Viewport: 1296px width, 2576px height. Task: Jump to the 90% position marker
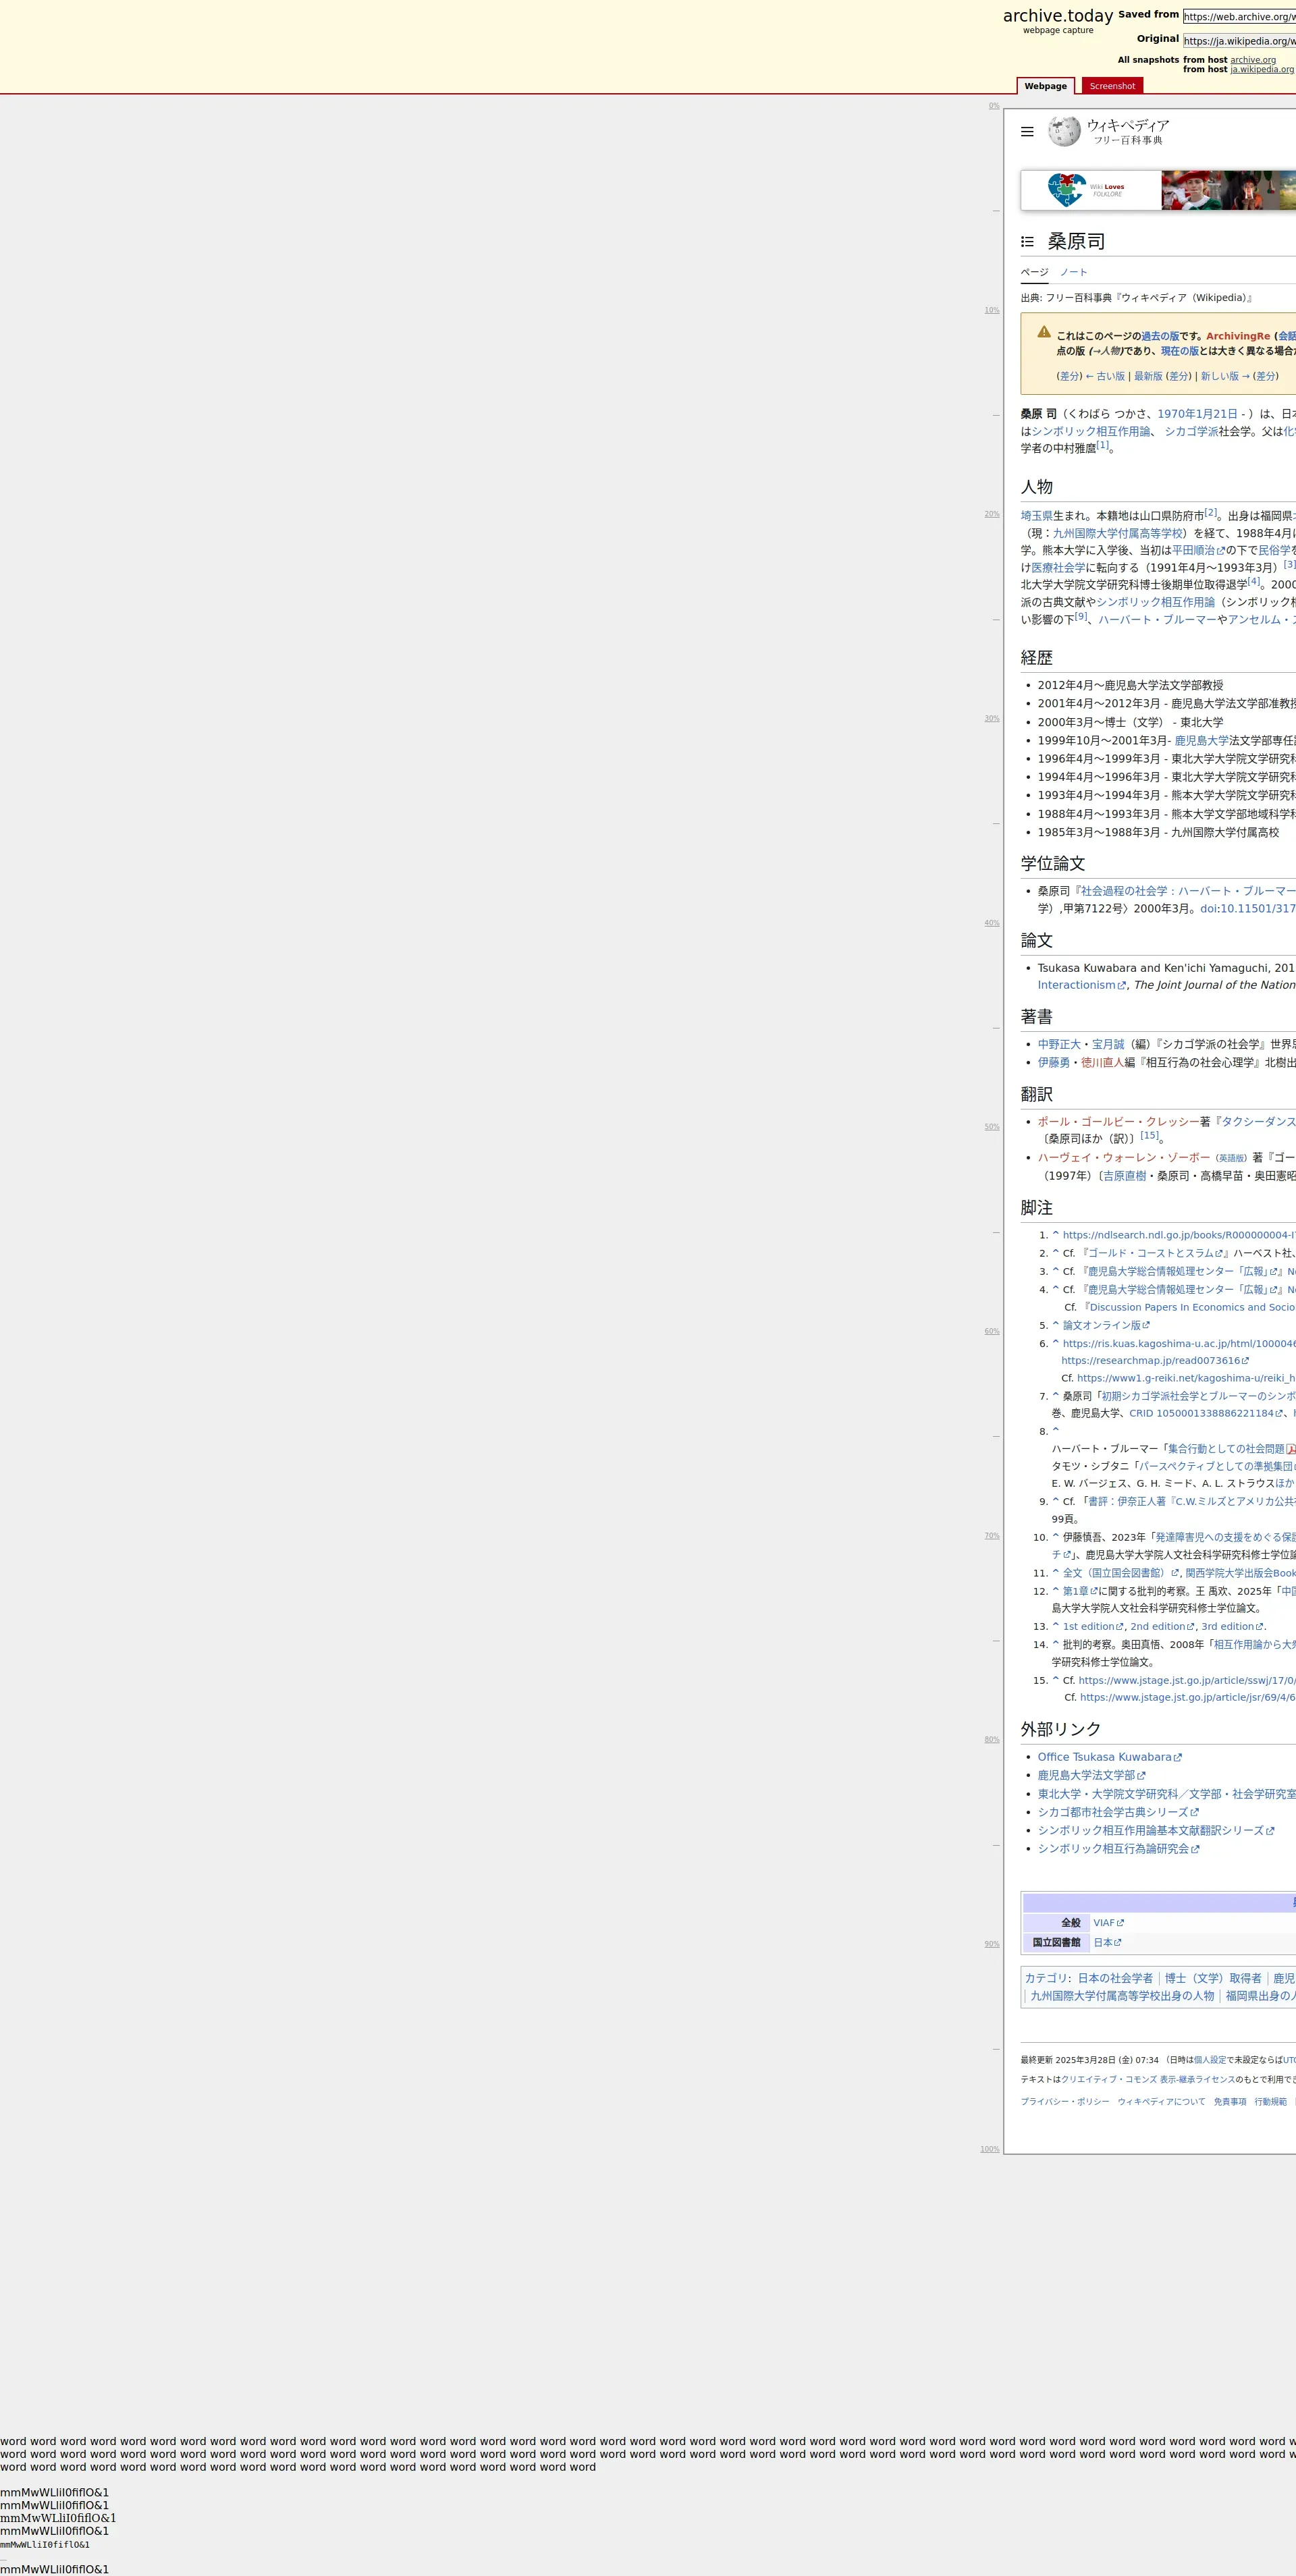point(991,1944)
